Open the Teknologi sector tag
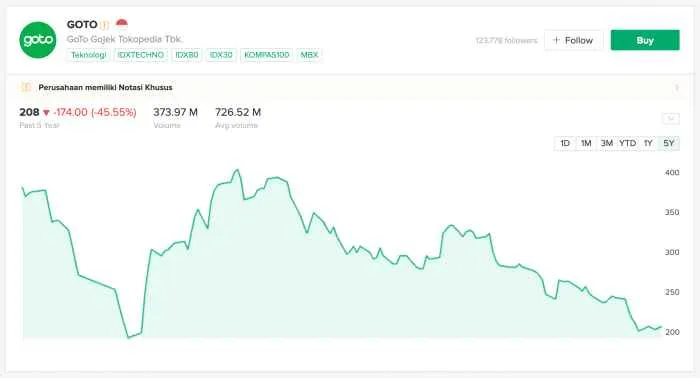 click(x=88, y=55)
